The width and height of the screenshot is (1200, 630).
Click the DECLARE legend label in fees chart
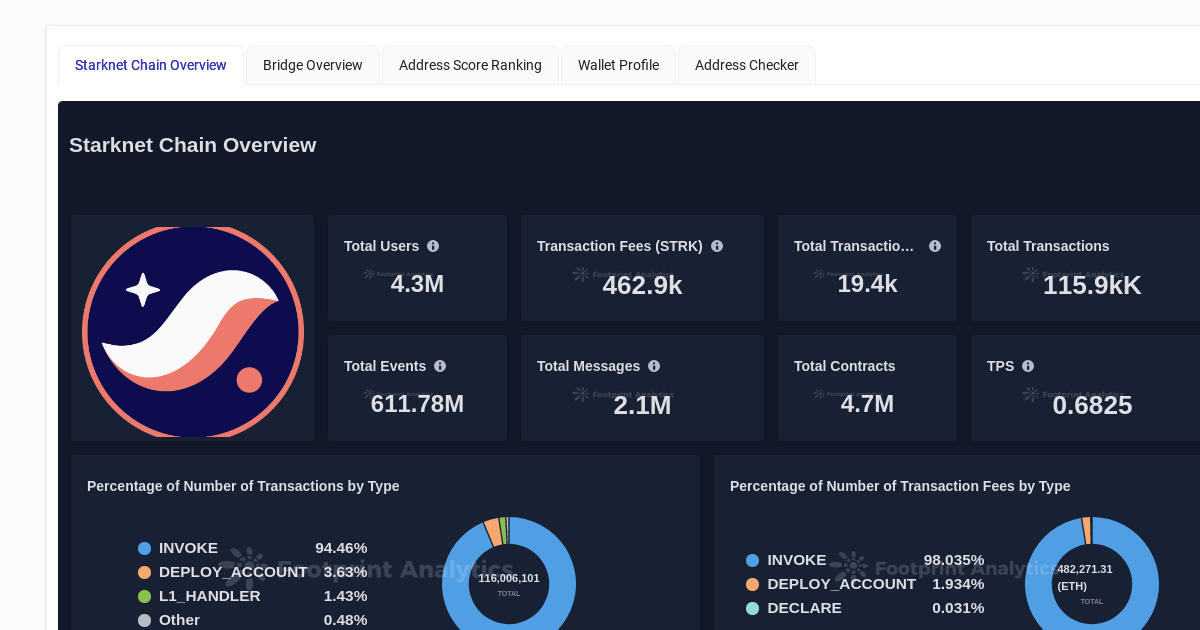pyautogui.click(x=805, y=608)
